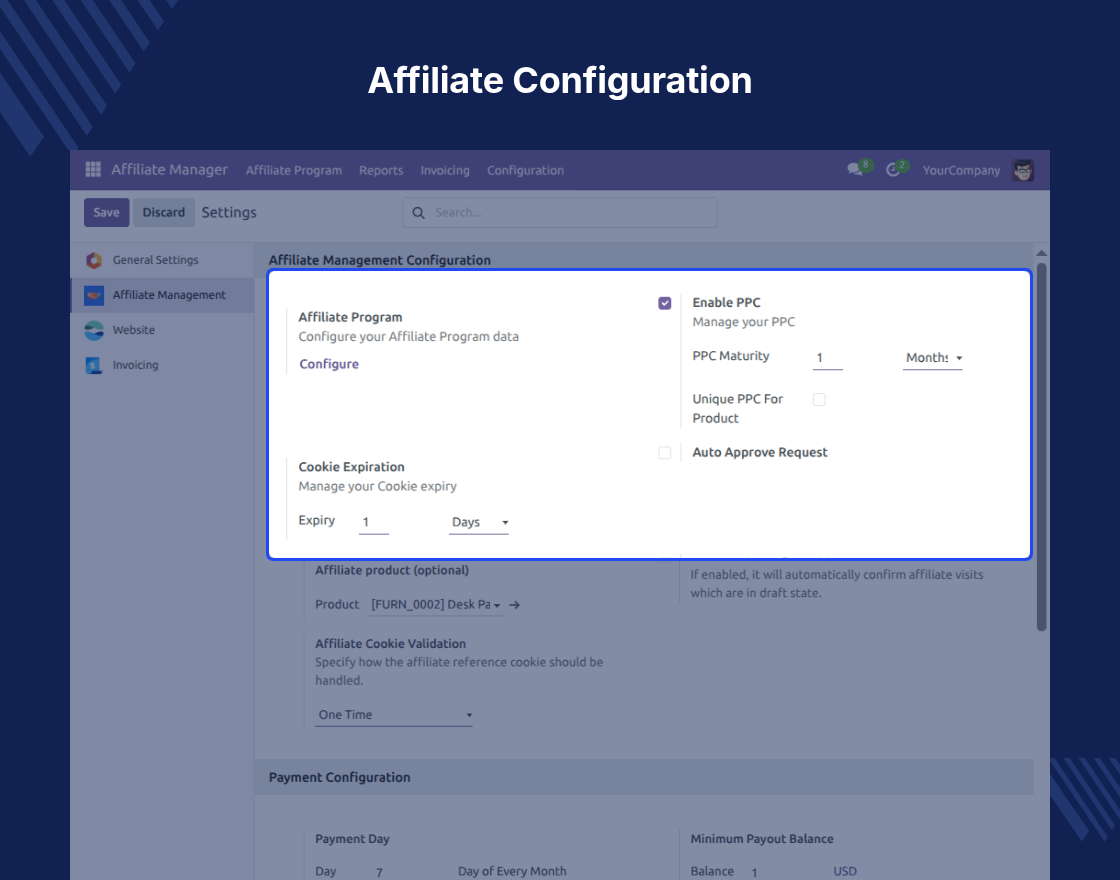Image resolution: width=1120 pixels, height=880 pixels.
Task: Click the scrollbar up arrow
Action: click(x=1041, y=253)
